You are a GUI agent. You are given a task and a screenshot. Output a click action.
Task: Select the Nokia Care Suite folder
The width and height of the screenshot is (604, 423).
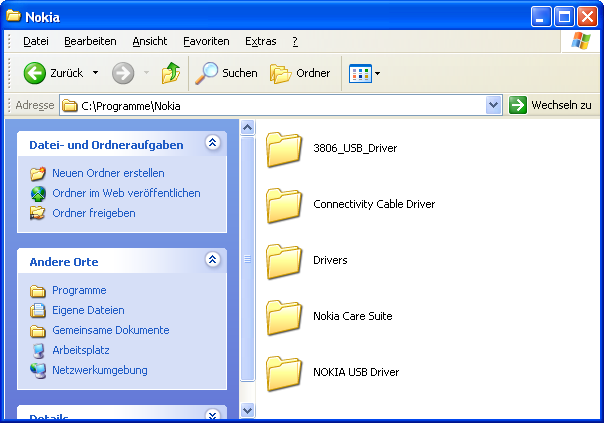coord(352,316)
